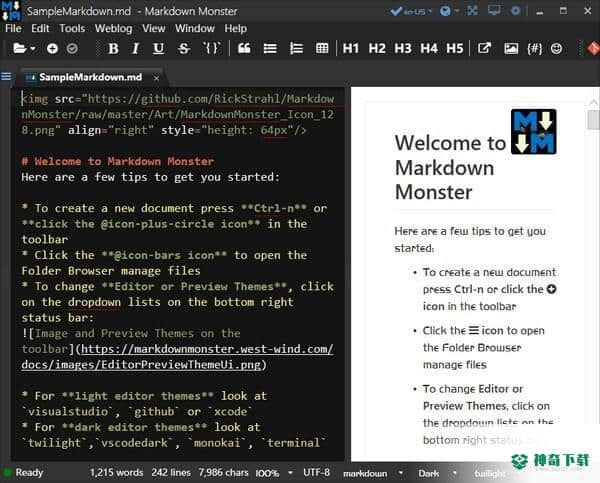This screenshot has height=483, width=600.
Task: Click the EditorPreviewThemeUi.png link in editor
Action: (178, 357)
